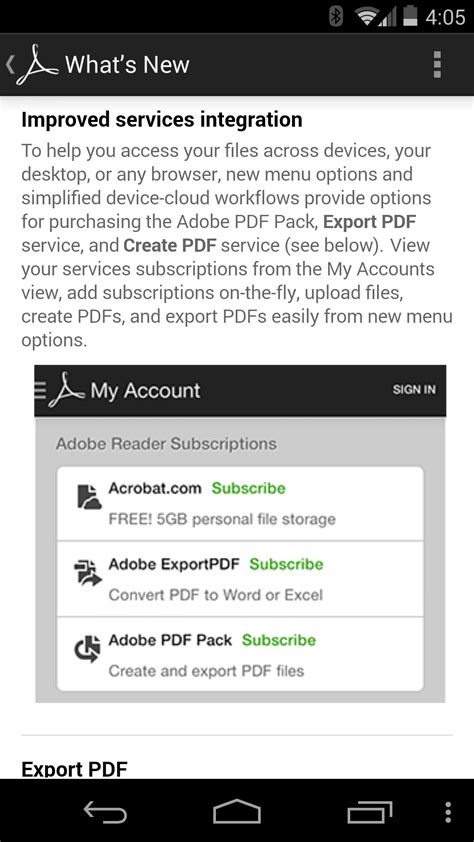Go back using the title bar chevron
This screenshot has height=842, width=474.
(x=9, y=64)
